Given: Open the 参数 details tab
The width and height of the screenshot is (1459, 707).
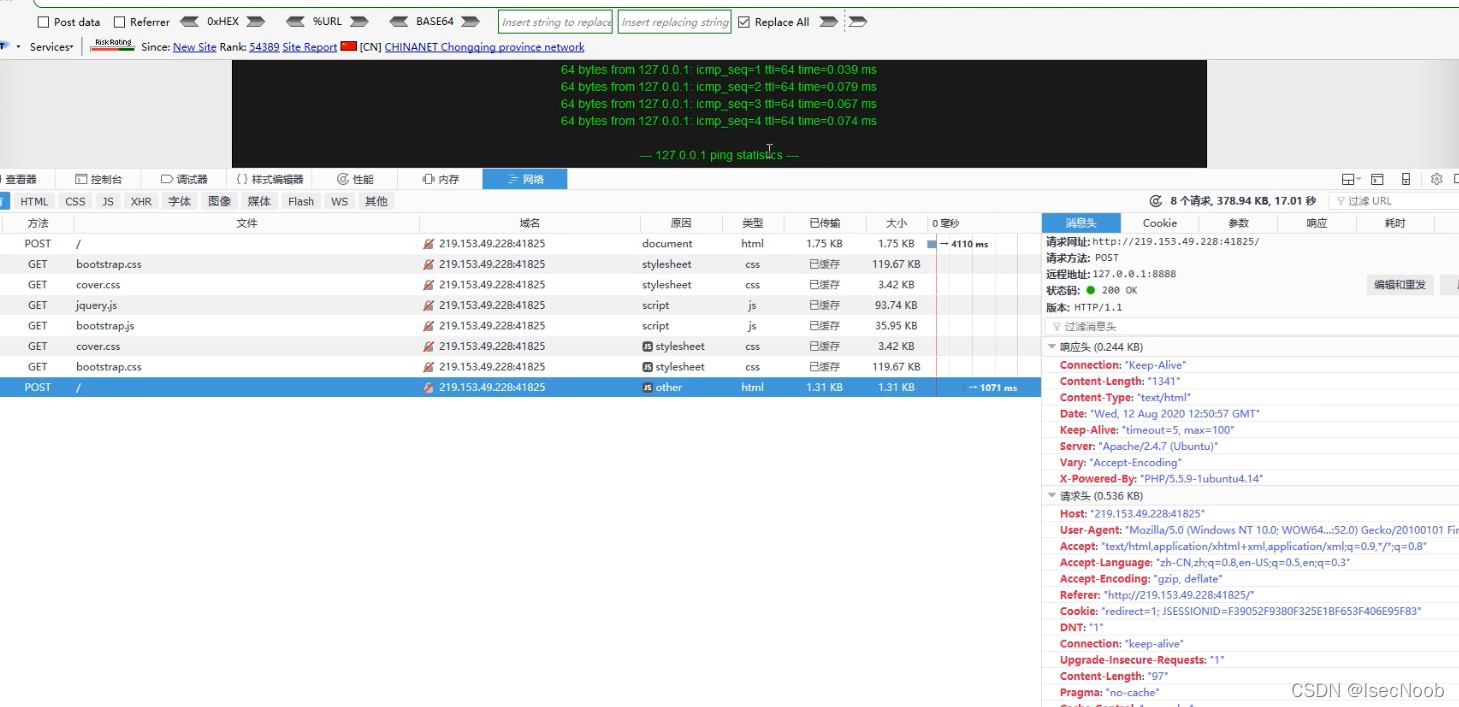Looking at the screenshot, I should coord(1238,223).
